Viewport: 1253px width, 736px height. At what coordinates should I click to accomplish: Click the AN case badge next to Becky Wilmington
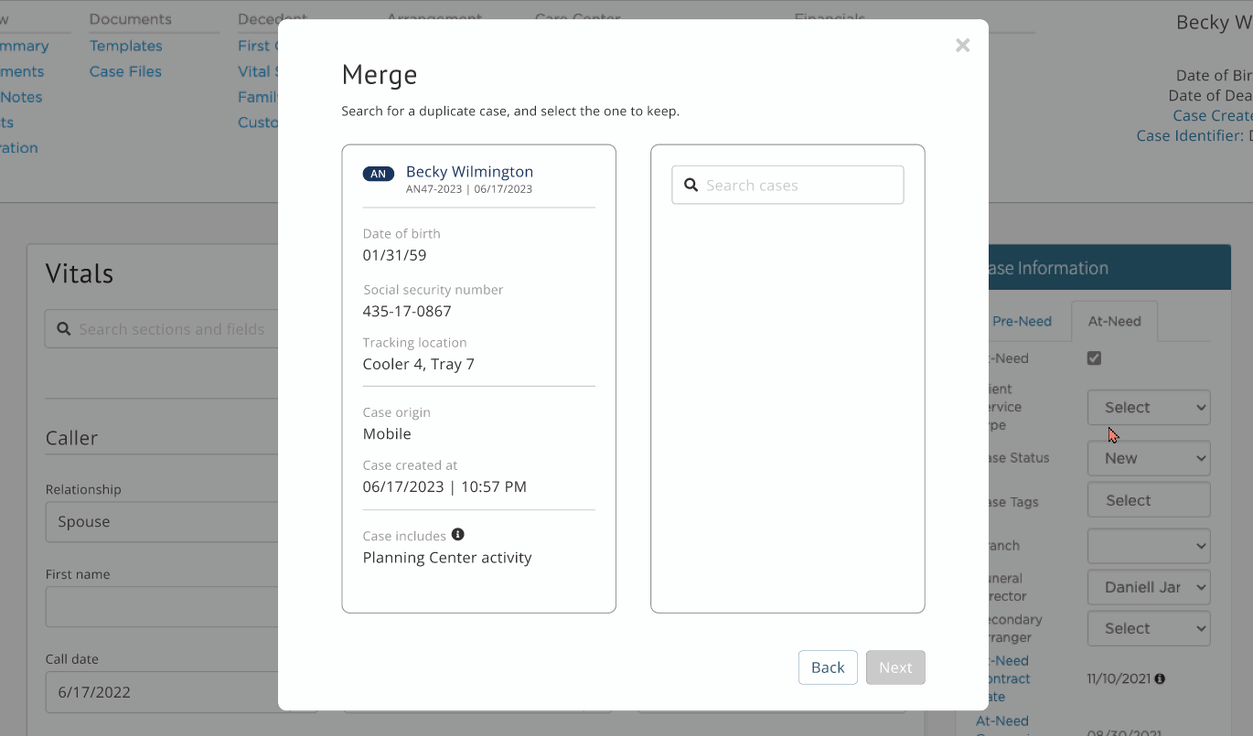[x=378, y=173]
